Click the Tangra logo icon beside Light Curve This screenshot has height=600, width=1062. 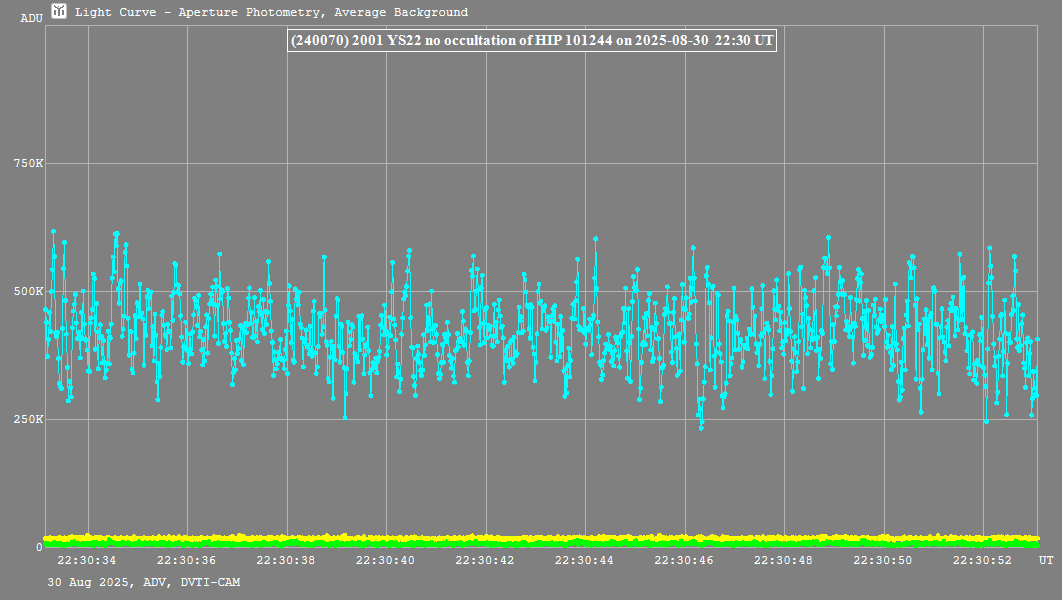pyautogui.click(x=59, y=12)
